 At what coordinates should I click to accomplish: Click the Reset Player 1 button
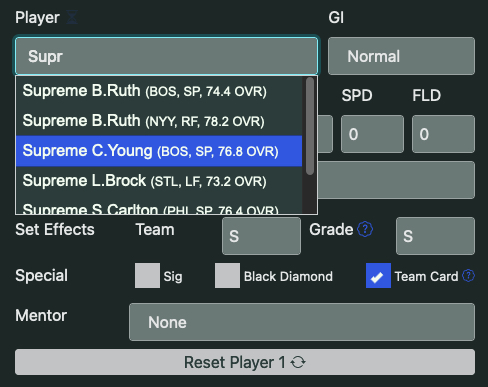[x=245, y=362]
